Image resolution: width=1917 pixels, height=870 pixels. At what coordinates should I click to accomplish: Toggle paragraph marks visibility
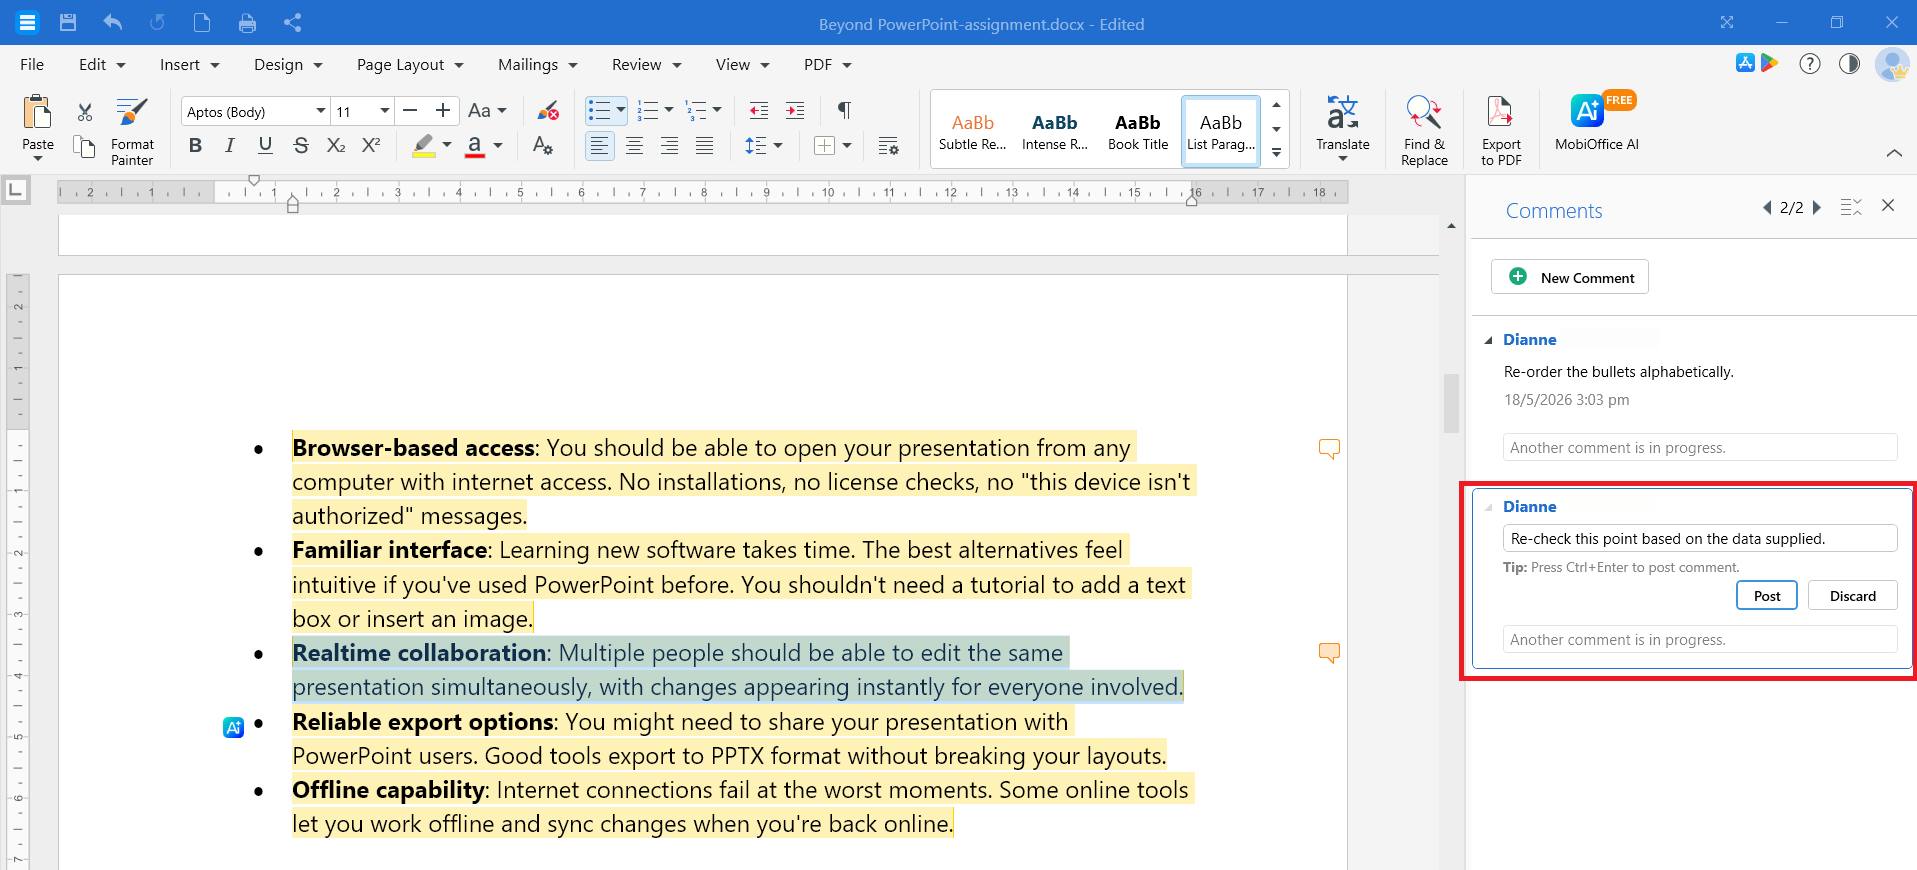tap(844, 111)
